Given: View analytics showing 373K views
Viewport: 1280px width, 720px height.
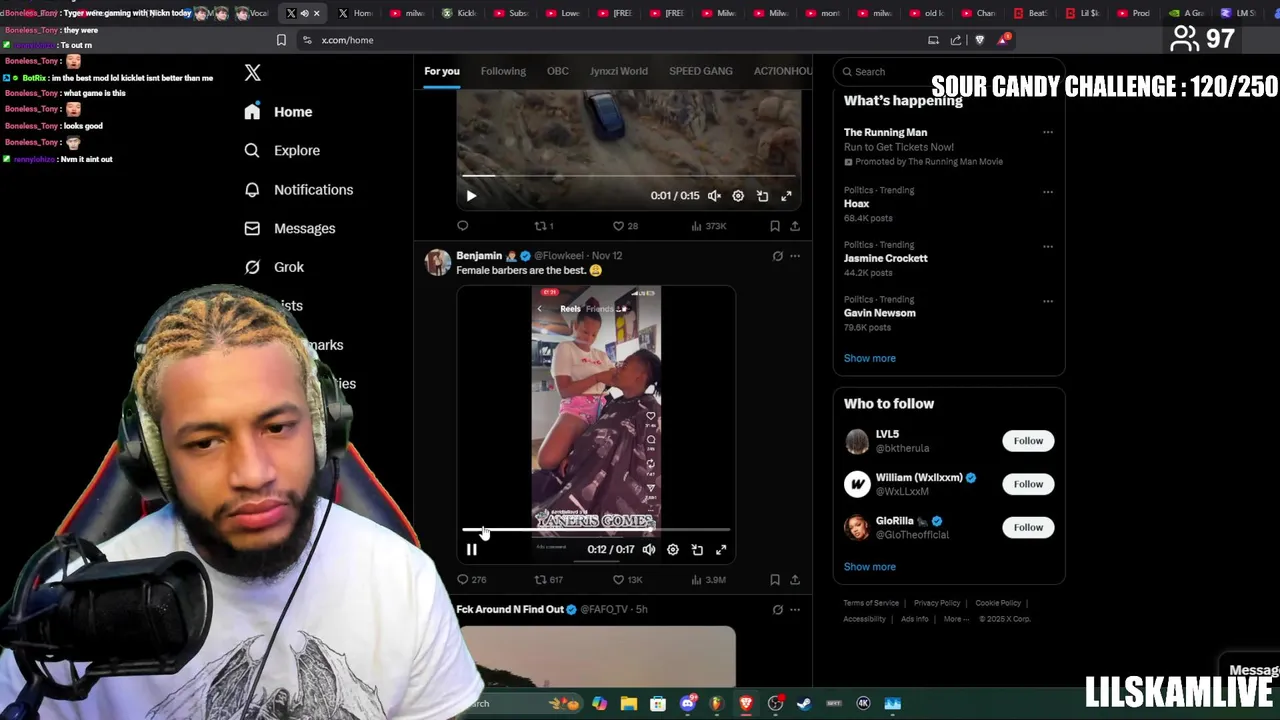Looking at the screenshot, I should pyautogui.click(x=709, y=226).
